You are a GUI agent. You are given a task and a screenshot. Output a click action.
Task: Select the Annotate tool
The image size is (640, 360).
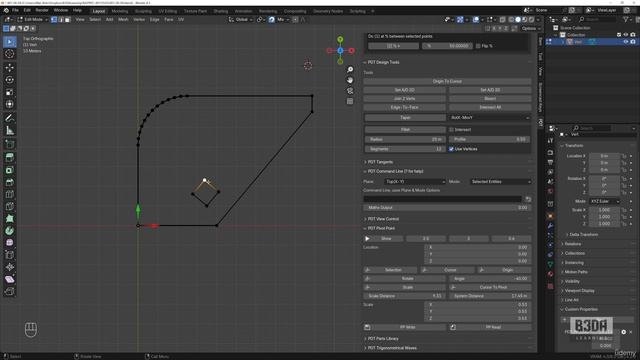(10, 118)
